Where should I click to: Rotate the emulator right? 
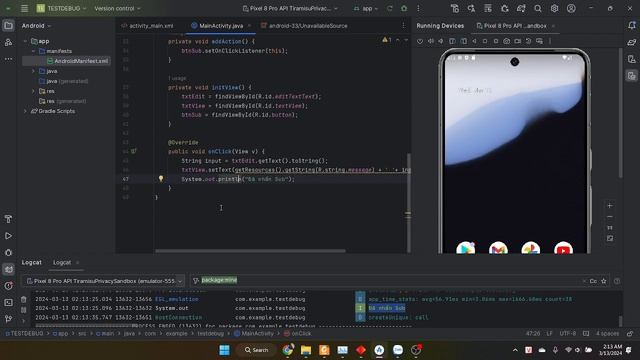pos(464,41)
